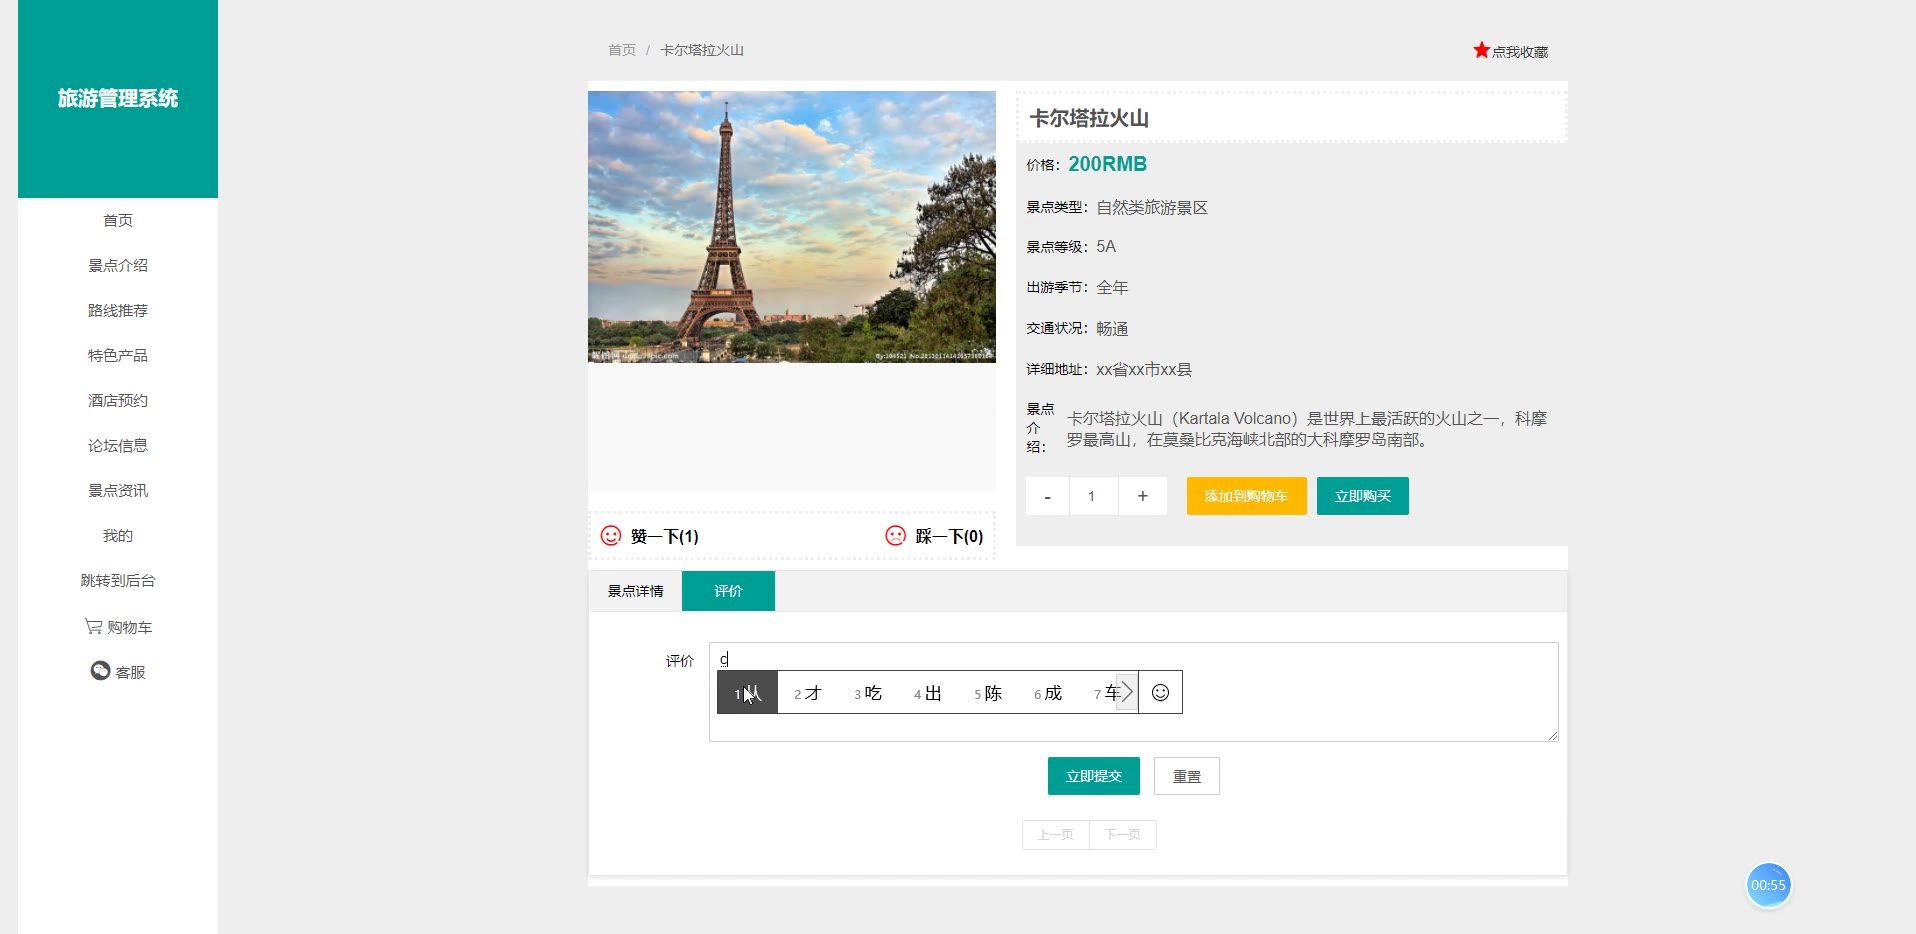Click the xx省xx市xx县 address text
Screen dimensions: 1916x934
coord(1144,370)
